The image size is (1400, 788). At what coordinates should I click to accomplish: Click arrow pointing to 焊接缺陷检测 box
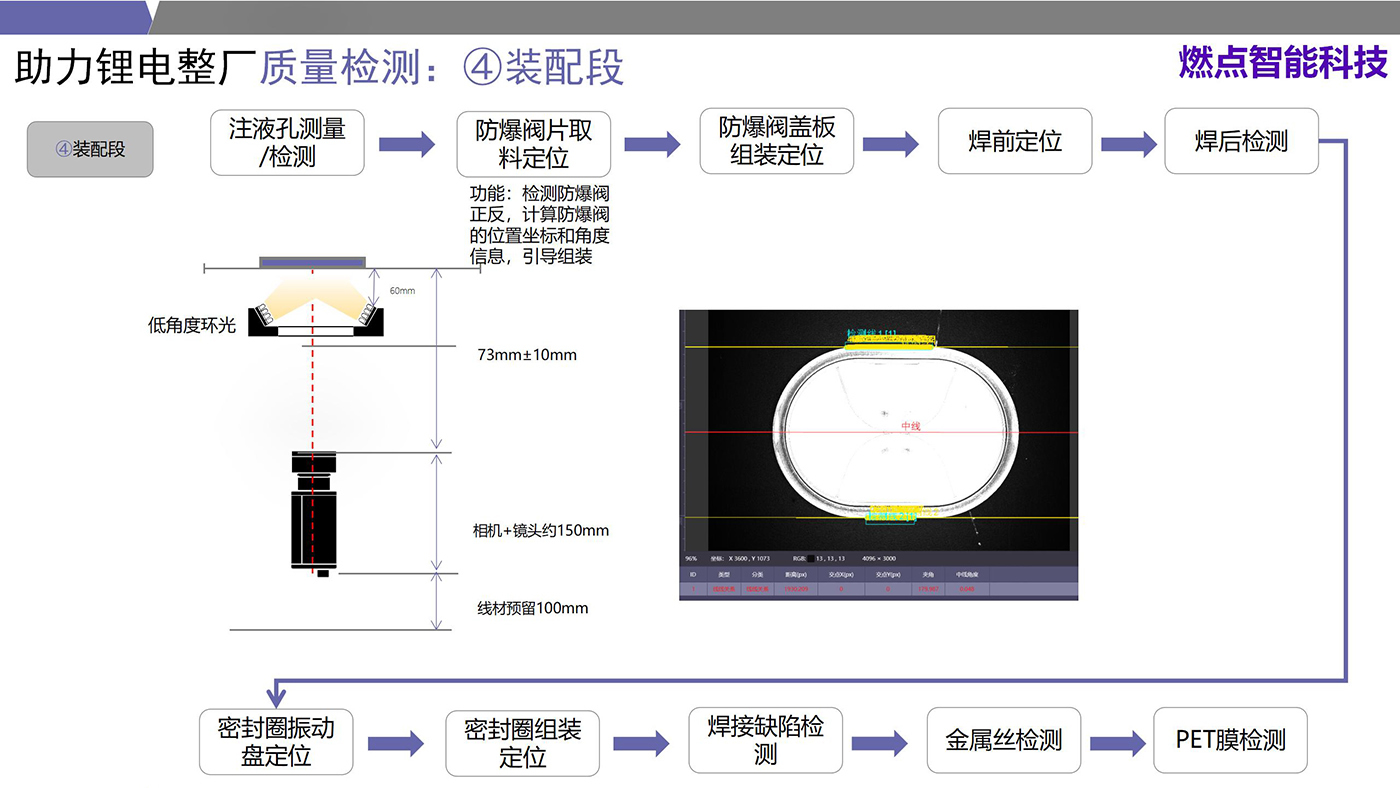point(641,743)
